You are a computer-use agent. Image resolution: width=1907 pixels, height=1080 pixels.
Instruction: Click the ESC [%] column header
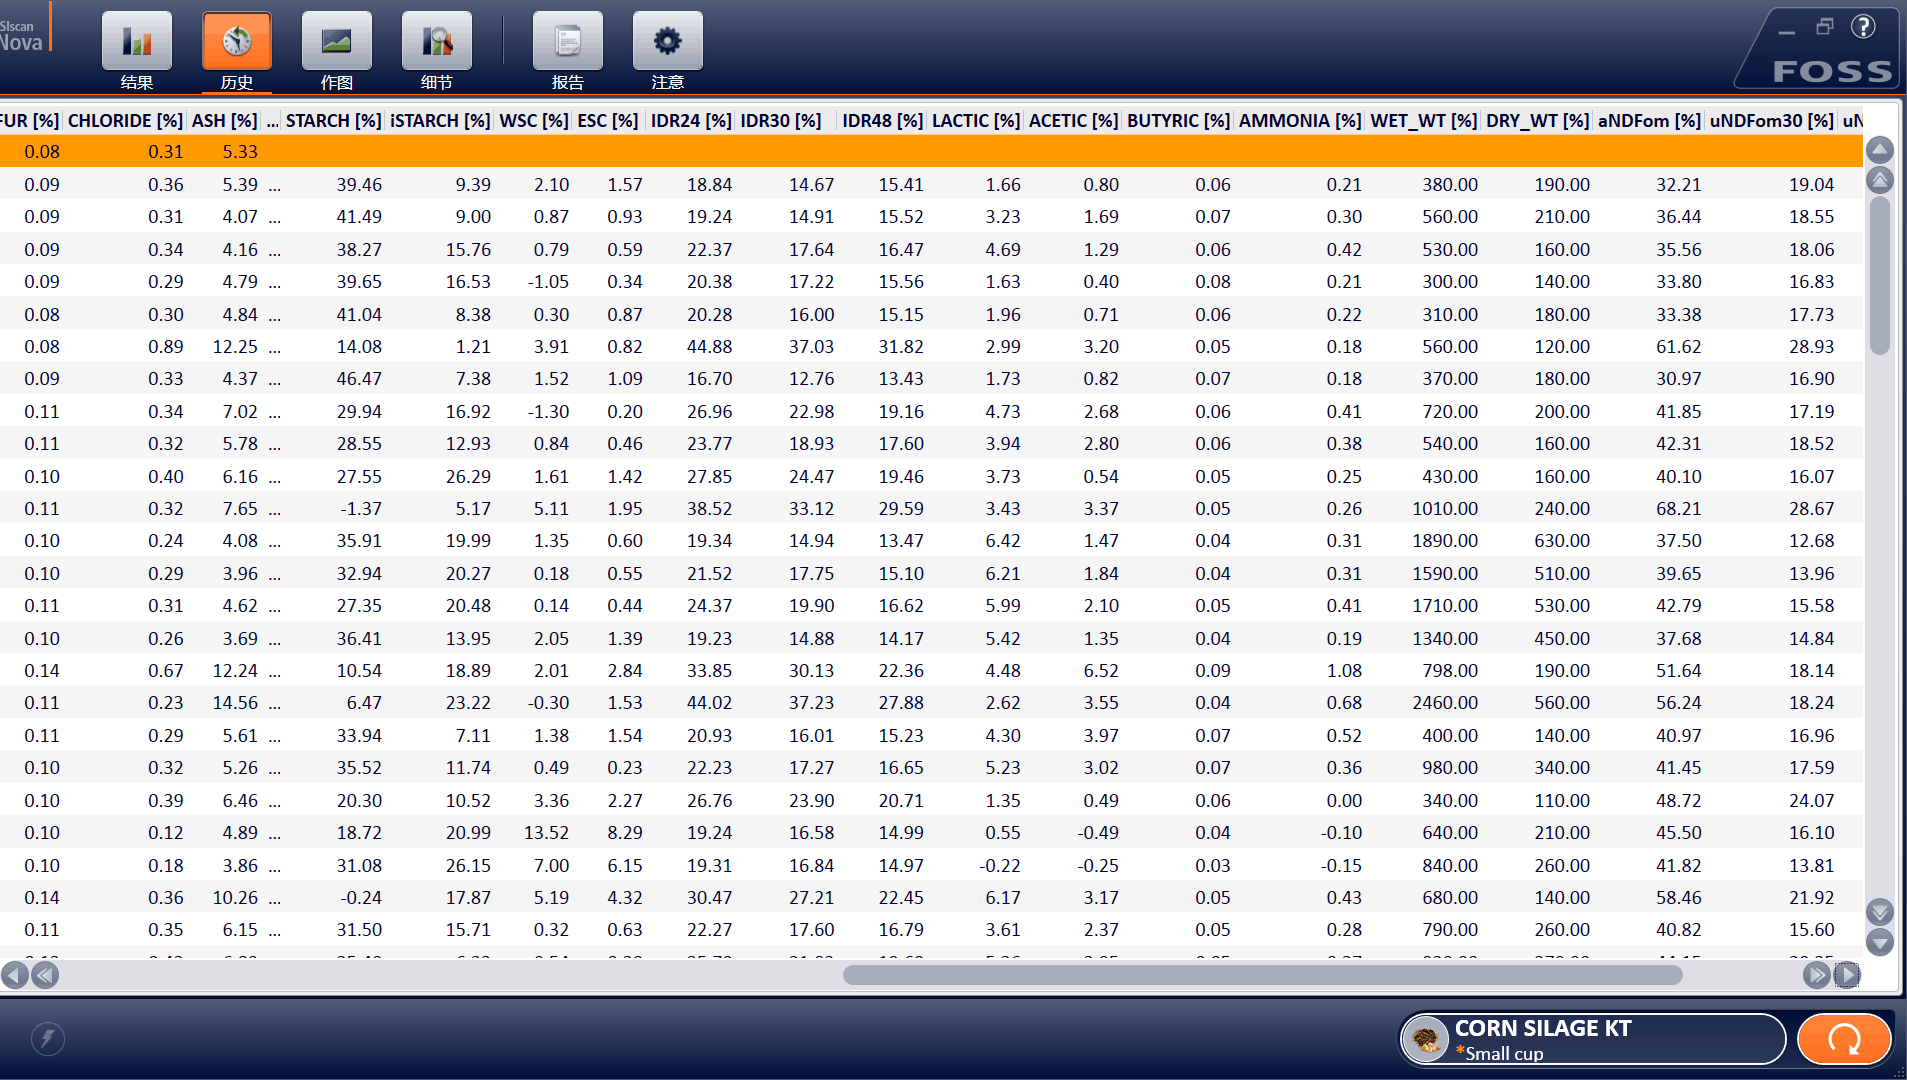(608, 120)
